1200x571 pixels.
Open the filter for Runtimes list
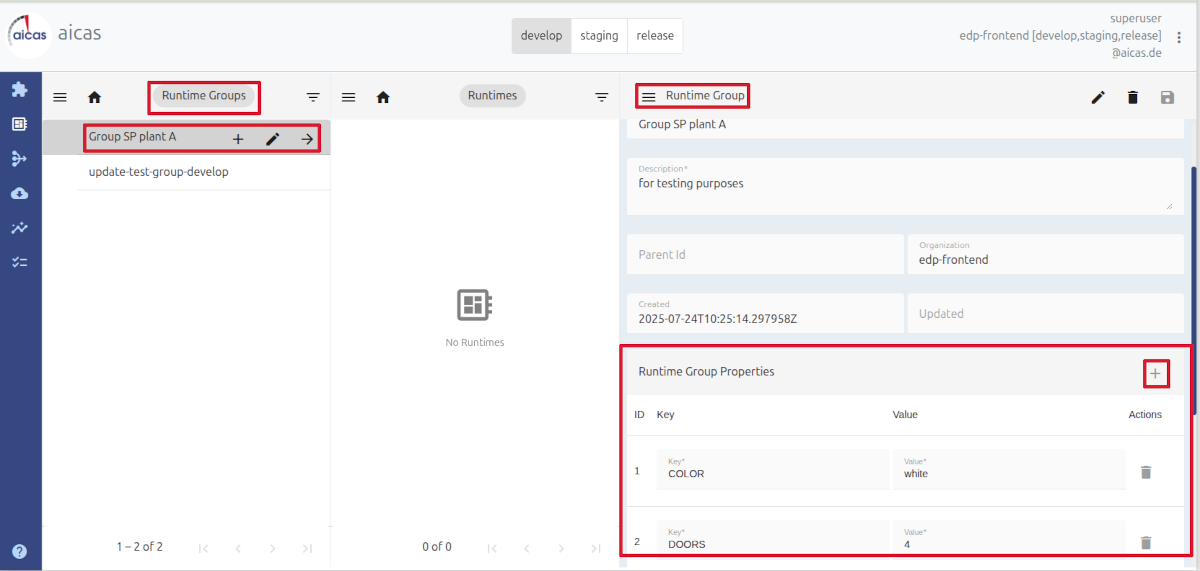click(x=601, y=97)
